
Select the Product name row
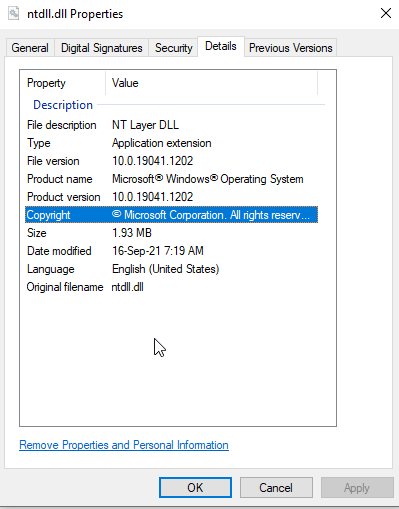172,179
